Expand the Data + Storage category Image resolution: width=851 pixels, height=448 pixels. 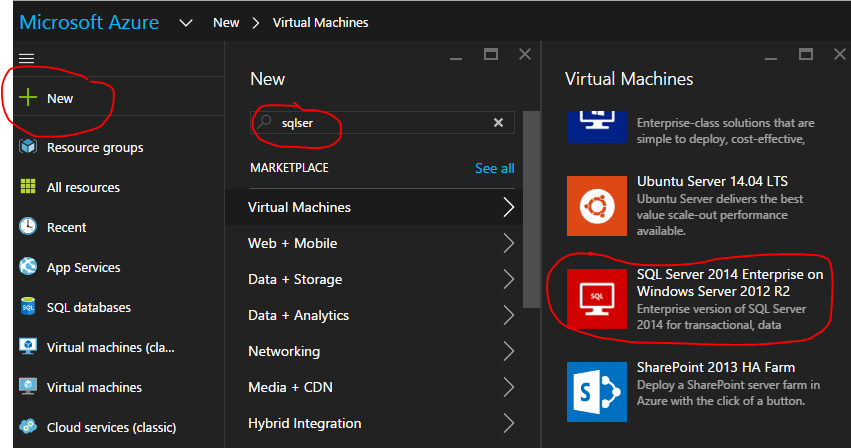click(381, 279)
